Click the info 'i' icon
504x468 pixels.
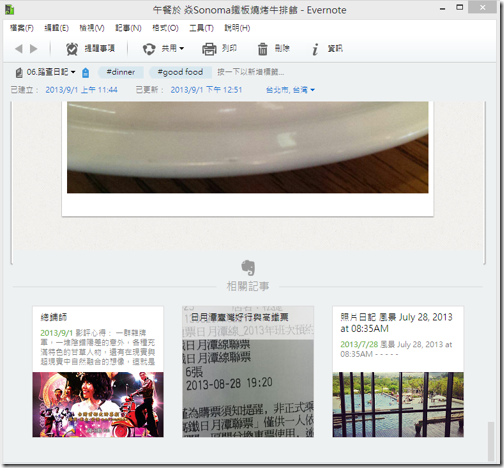[315, 49]
